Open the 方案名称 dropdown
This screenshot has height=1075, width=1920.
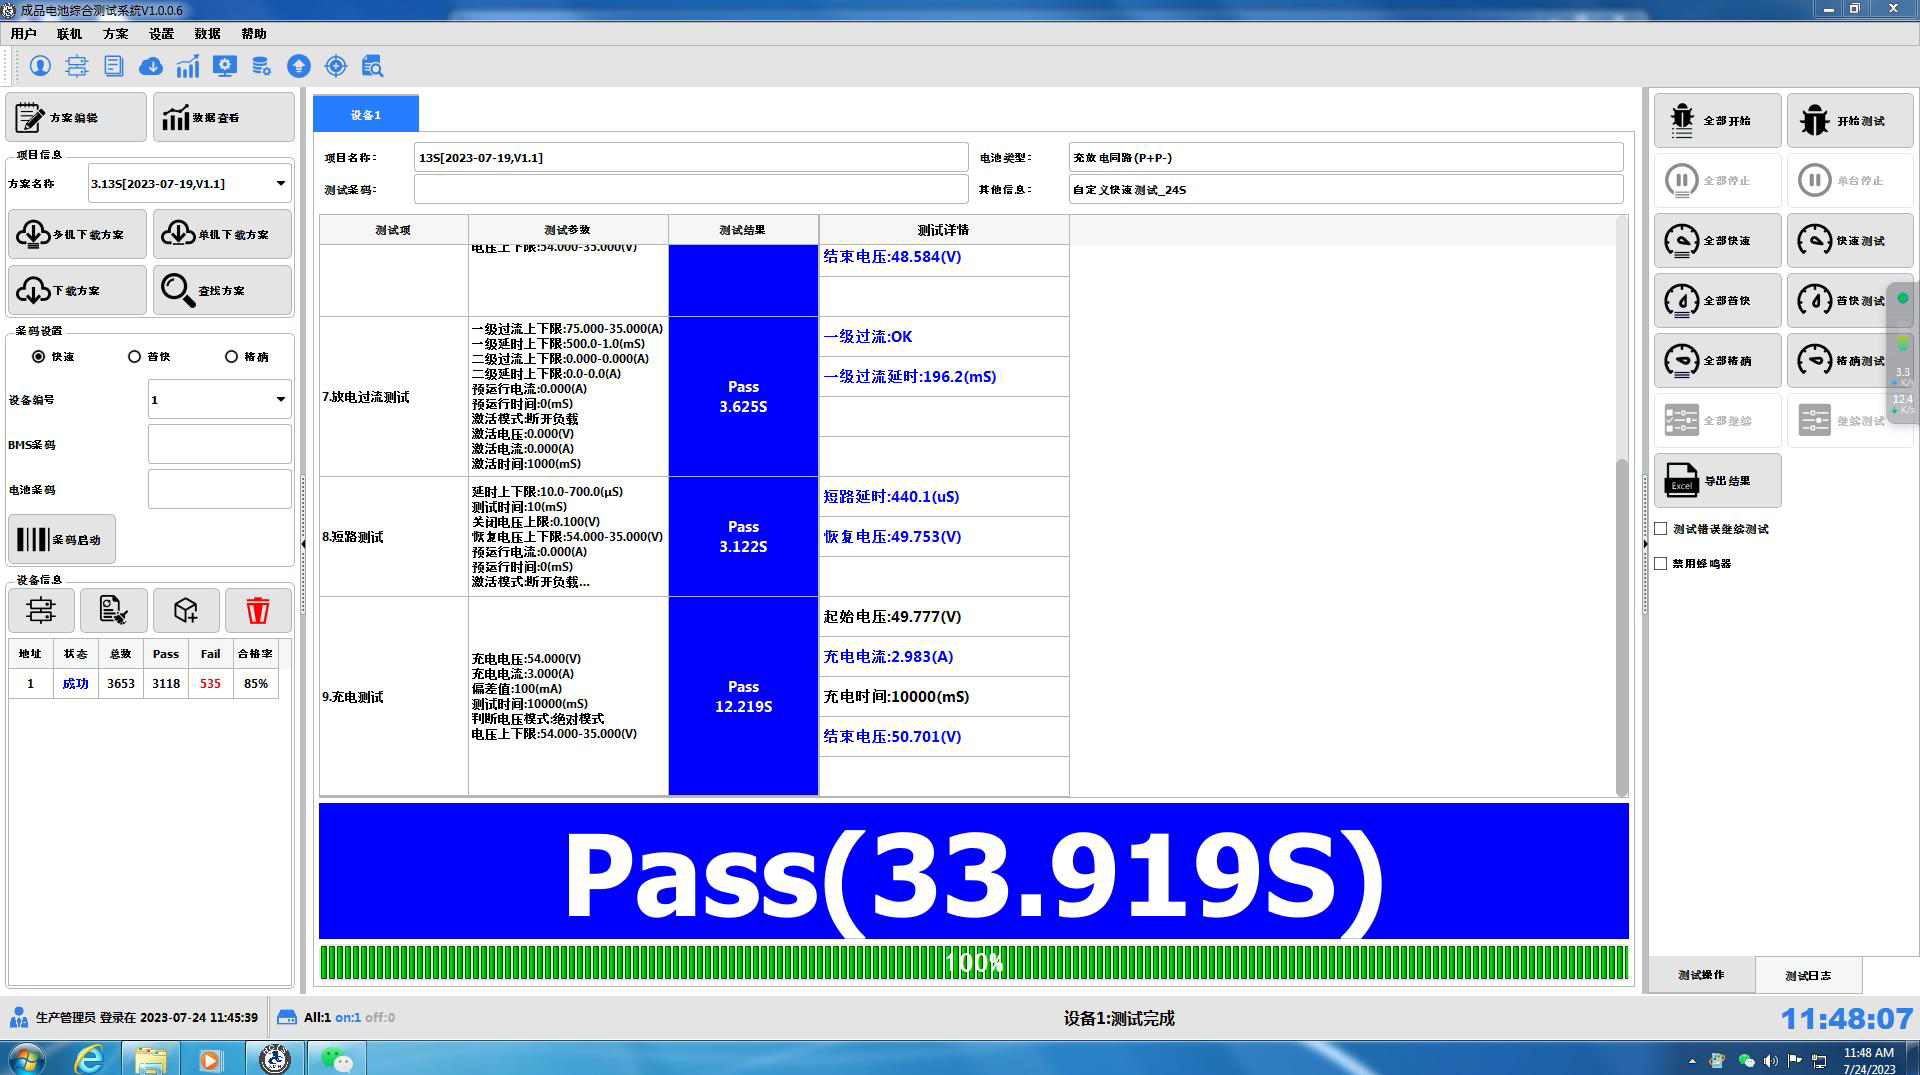[280, 184]
